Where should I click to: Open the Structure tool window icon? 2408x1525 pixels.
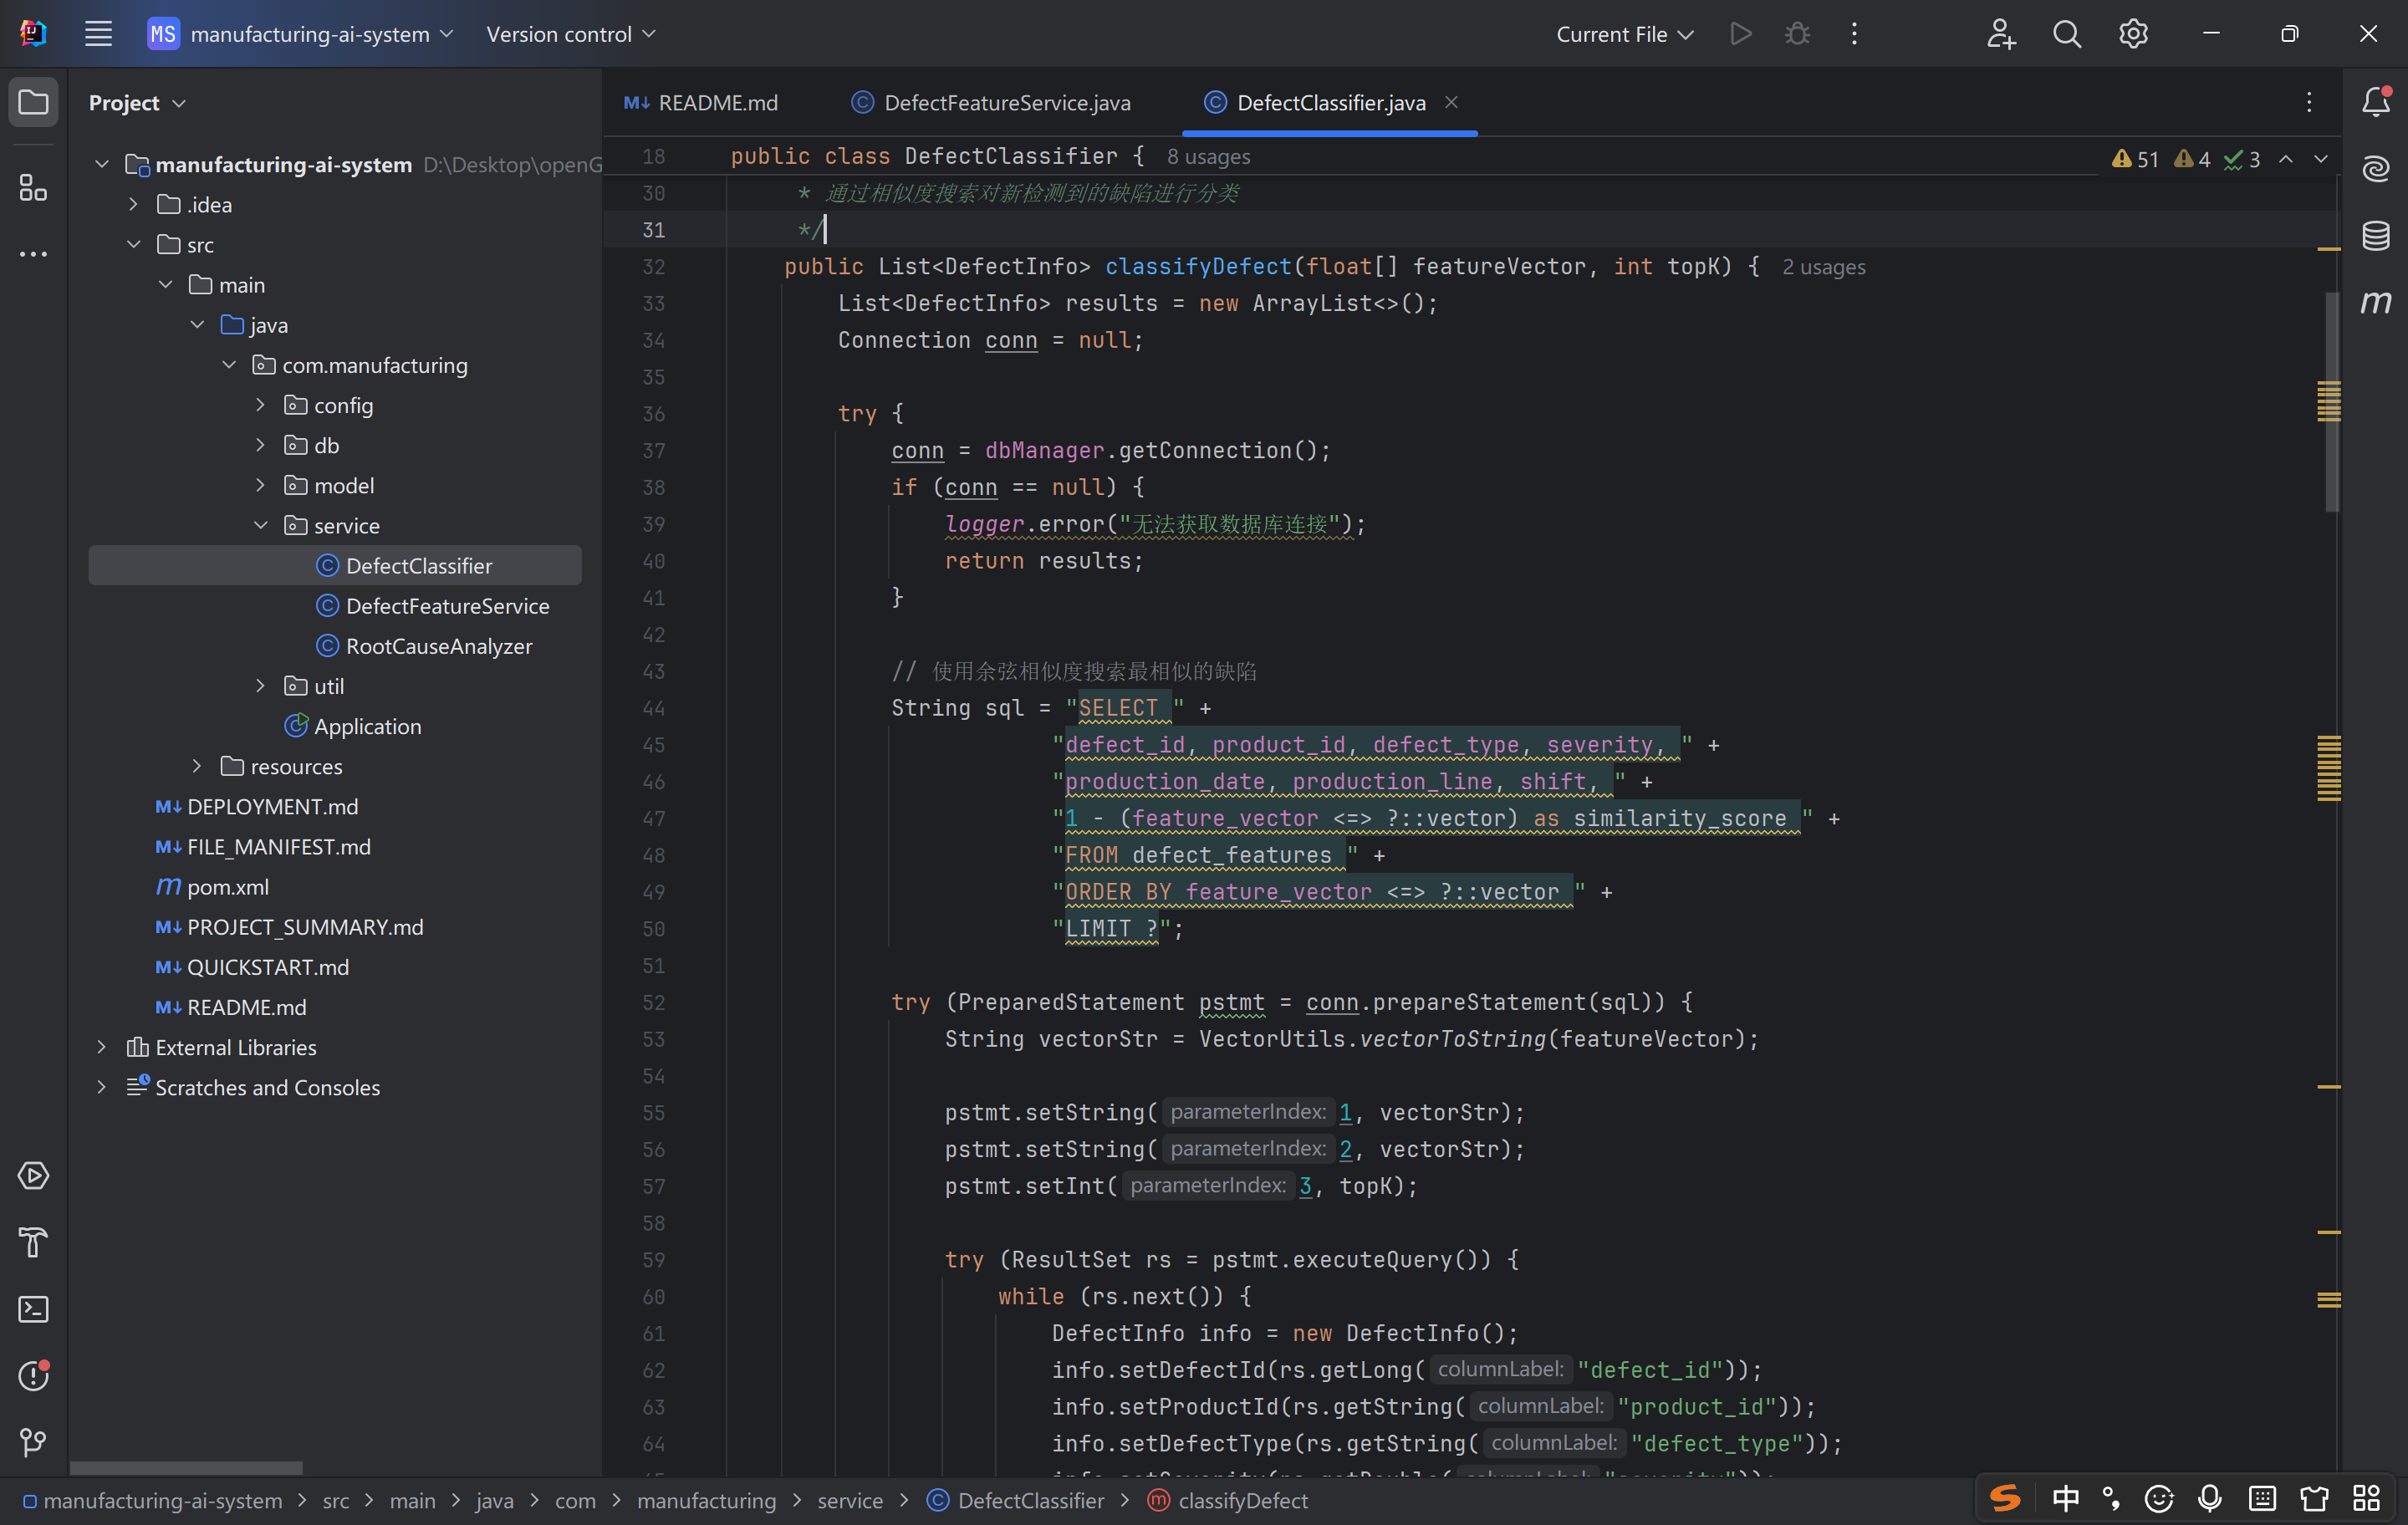33,187
